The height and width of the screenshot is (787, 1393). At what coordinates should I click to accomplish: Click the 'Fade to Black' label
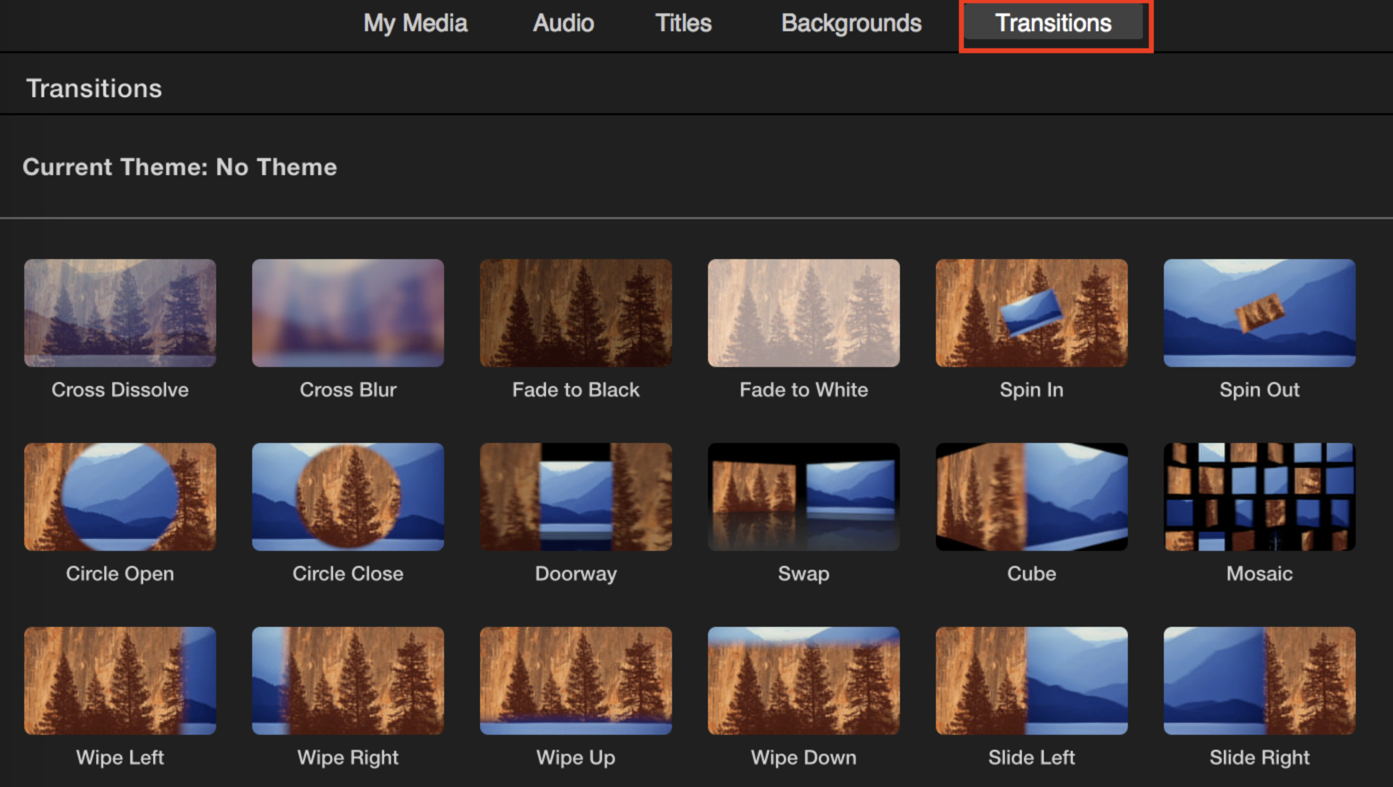tap(576, 390)
